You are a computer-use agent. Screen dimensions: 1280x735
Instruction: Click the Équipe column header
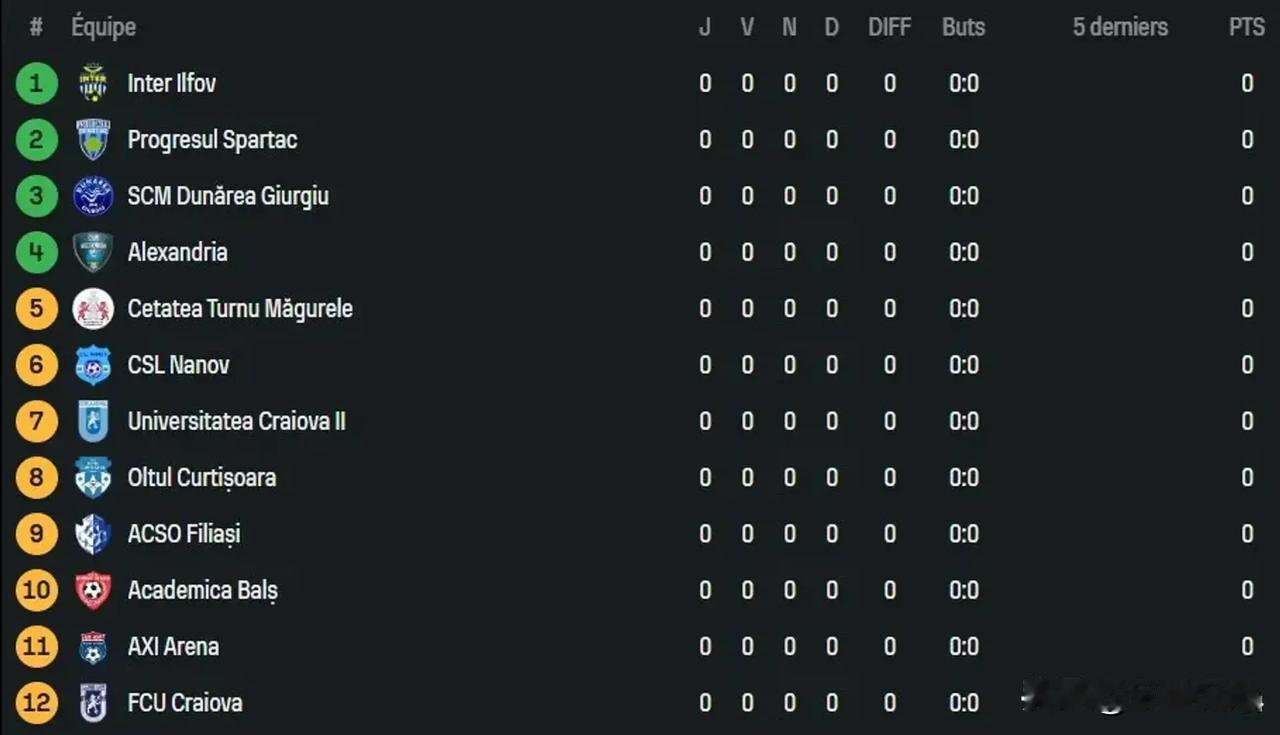(103, 27)
